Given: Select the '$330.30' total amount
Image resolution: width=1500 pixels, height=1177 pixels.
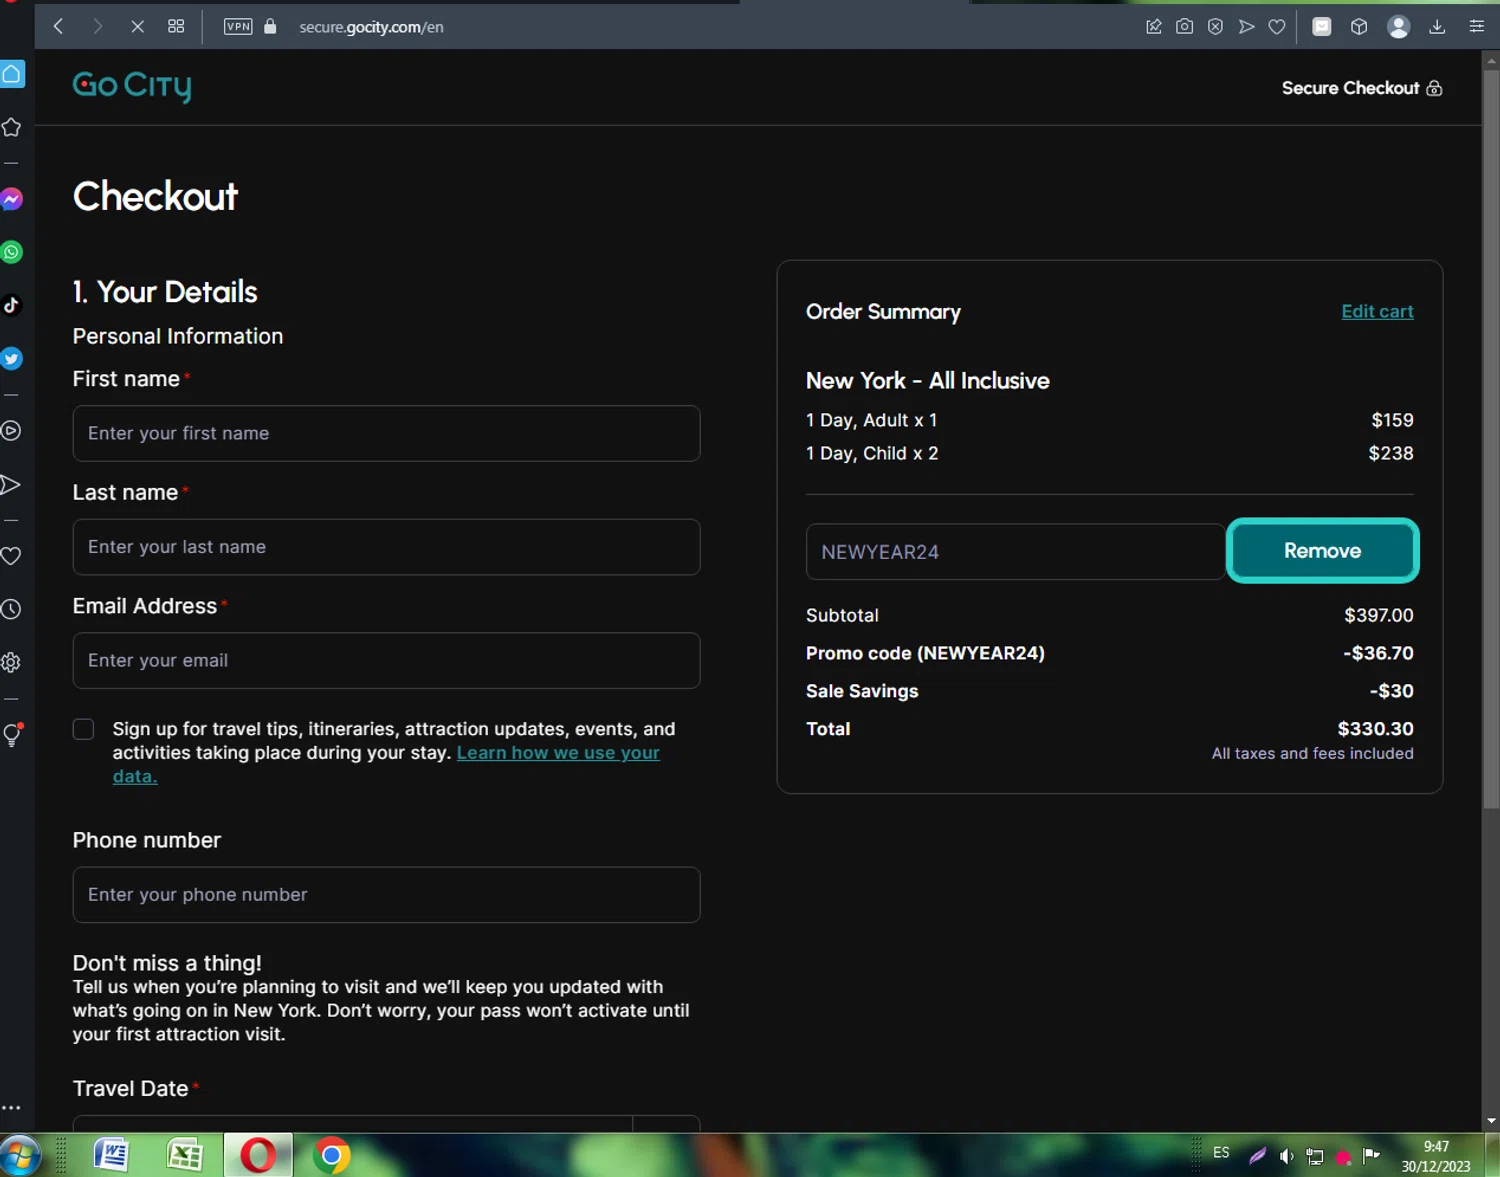Looking at the screenshot, I should pyautogui.click(x=1375, y=729).
